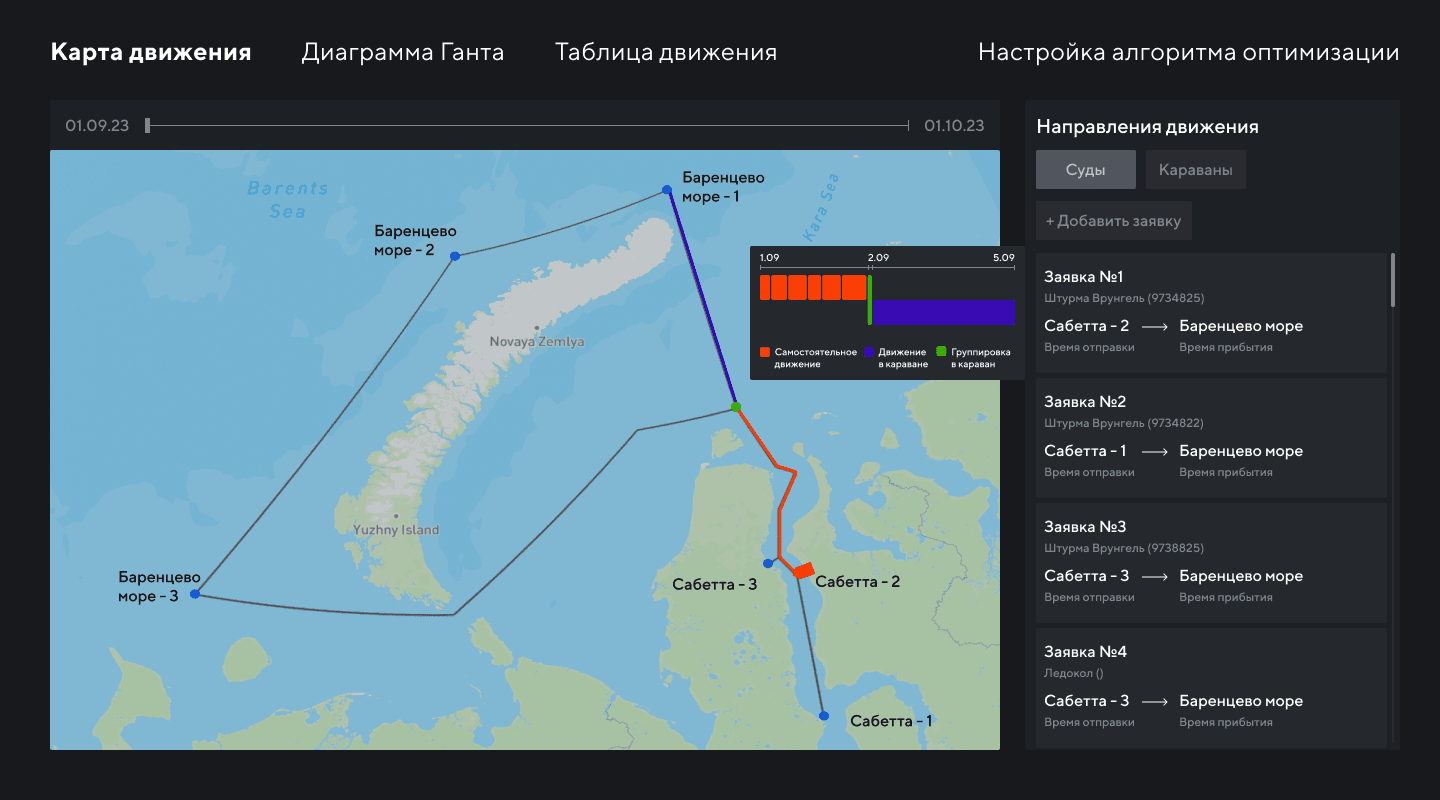Viewport: 1440px width, 800px height.
Task: Select the Заявка №4 card
Action: [1211, 688]
